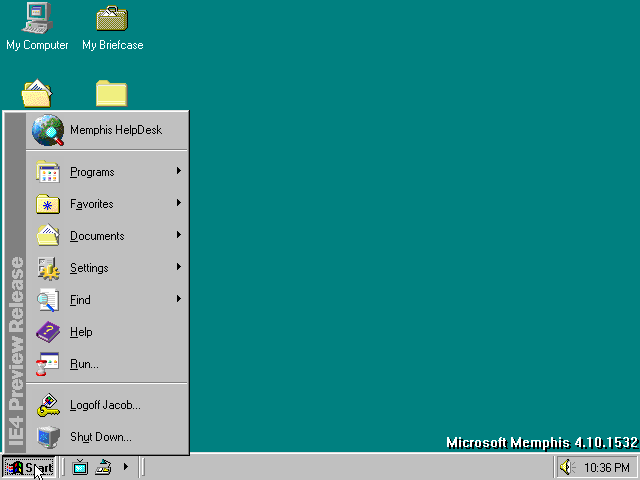Choose Find in the Start menu
The image size is (640, 480).
pos(107,300)
